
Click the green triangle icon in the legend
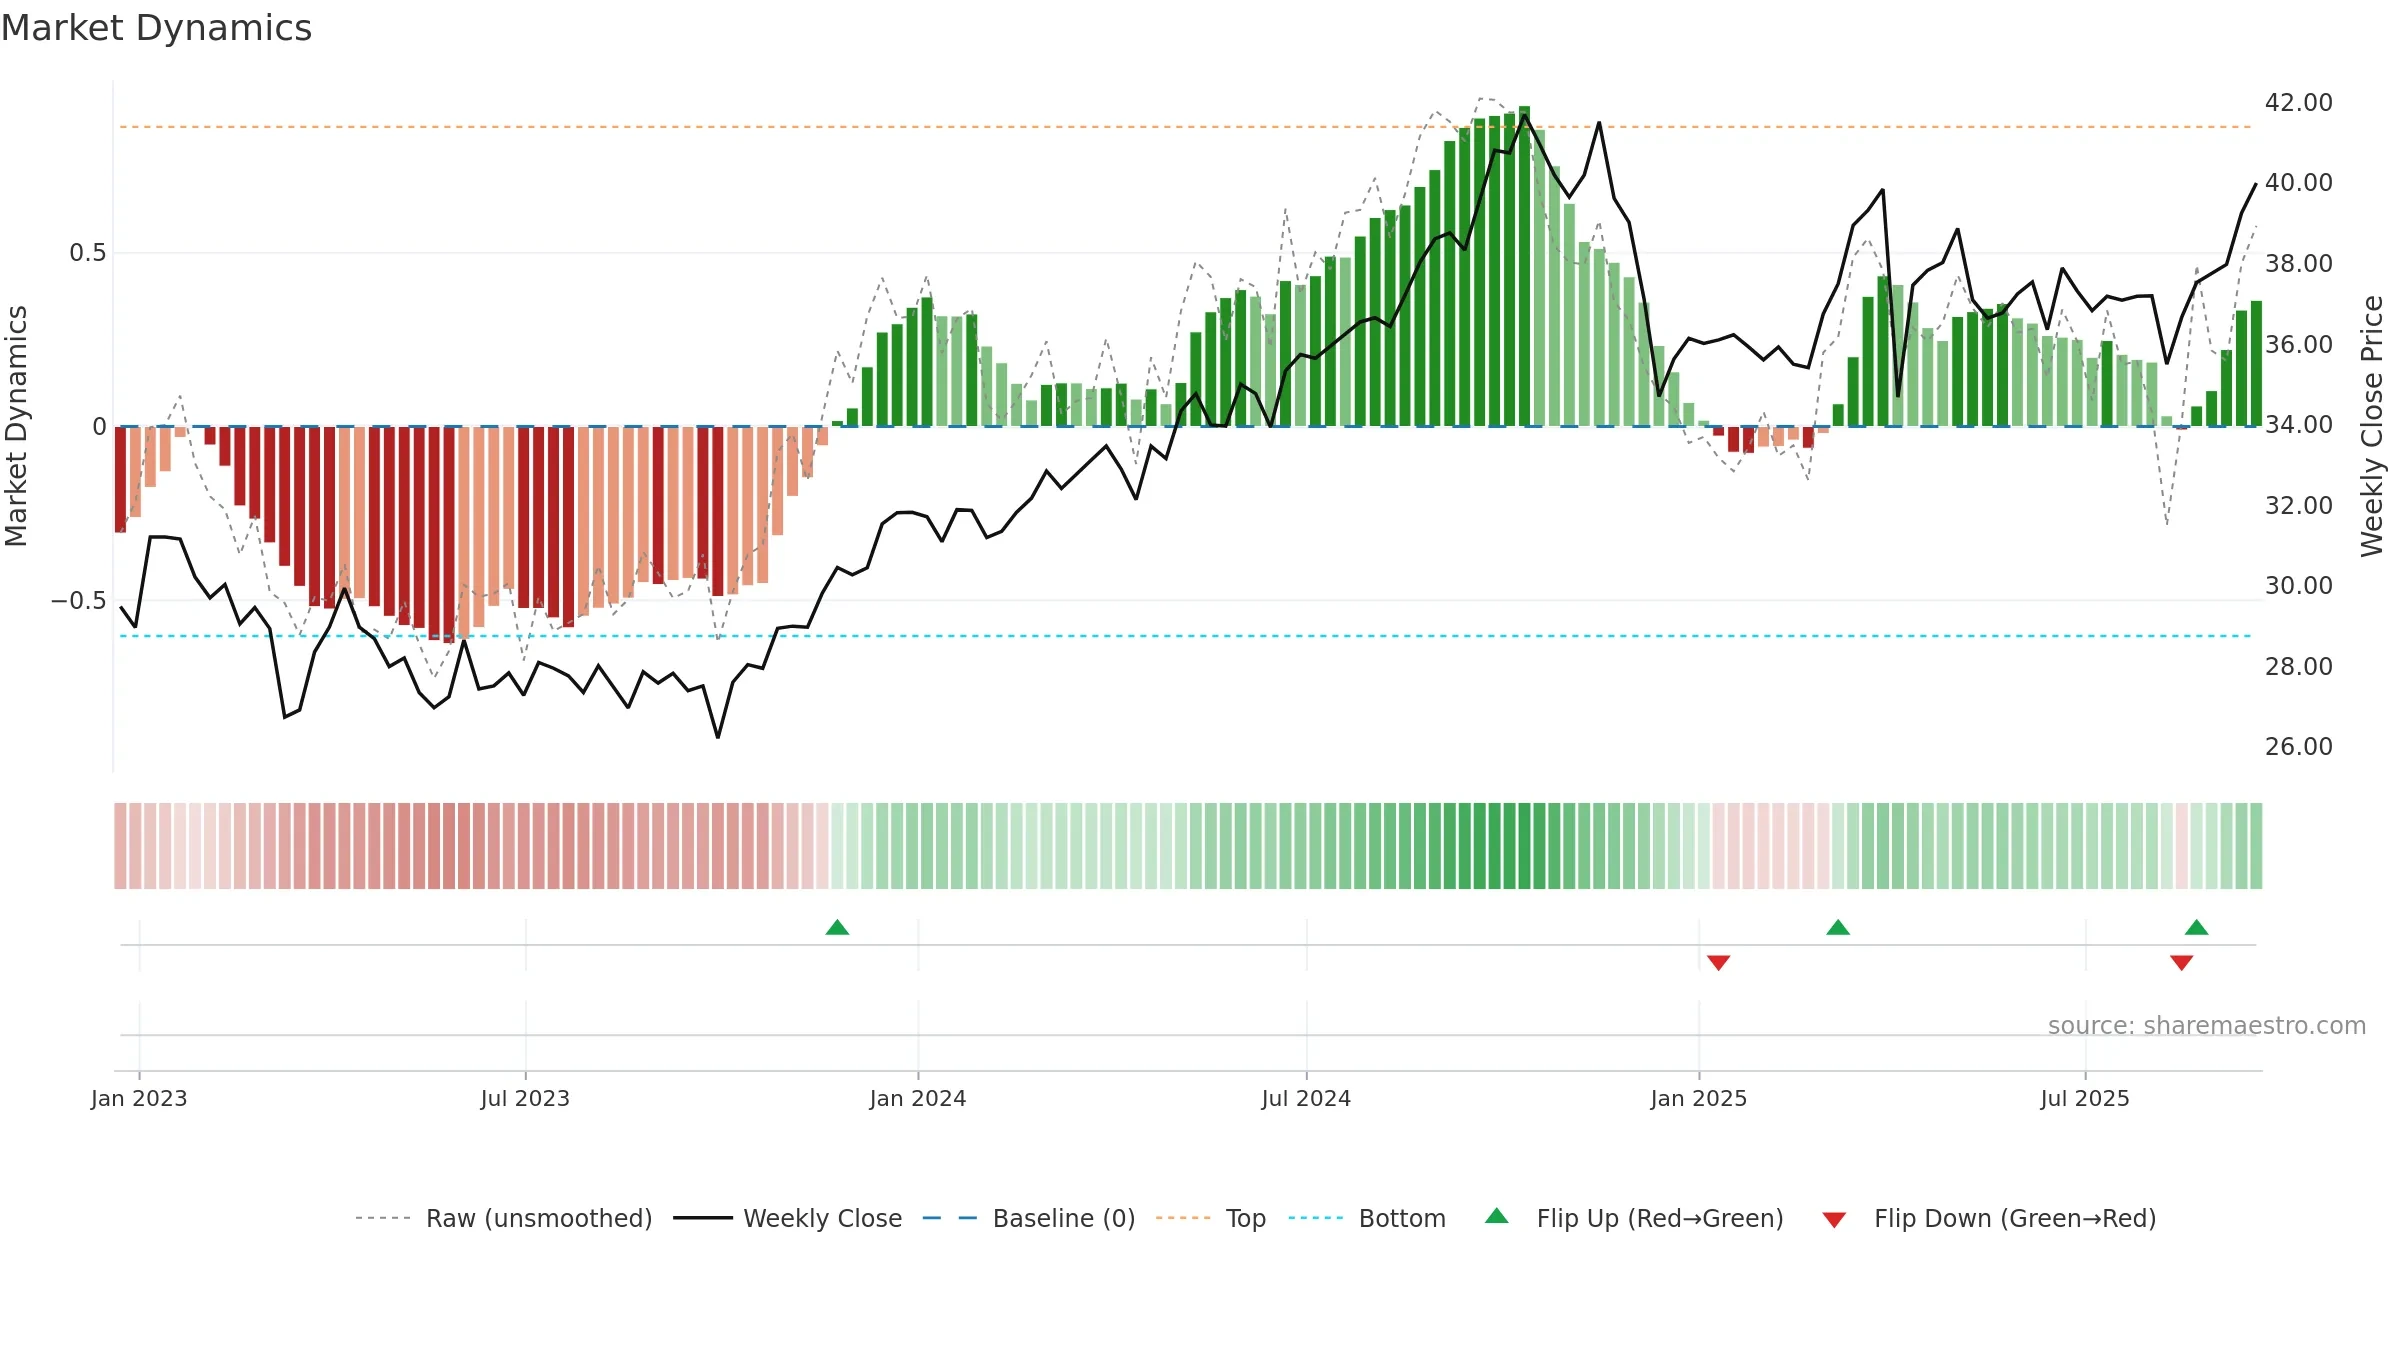1497,1216
